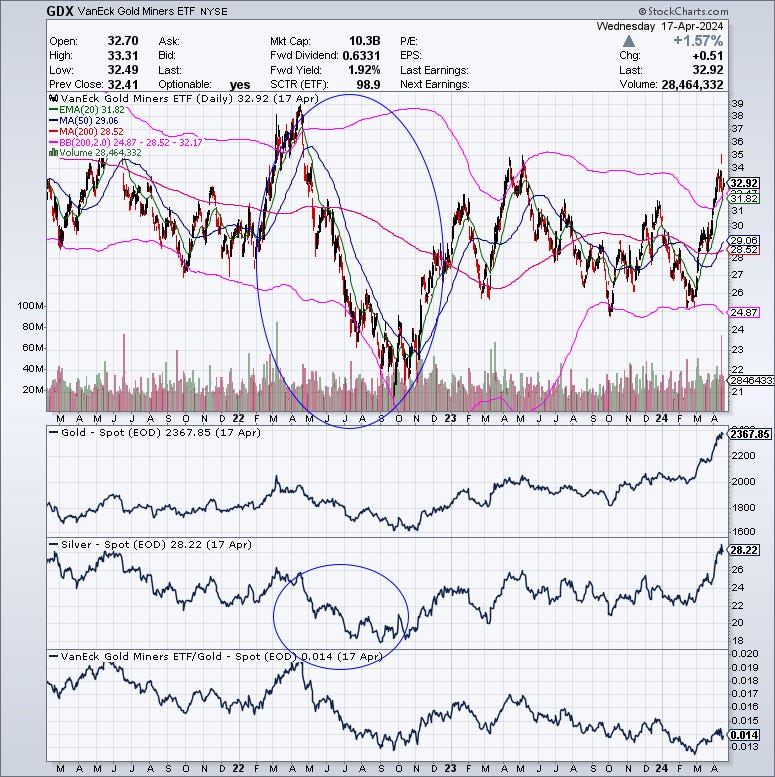Click the Prev Close value 32.41
Screen dimensions: 775x777
point(123,84)
